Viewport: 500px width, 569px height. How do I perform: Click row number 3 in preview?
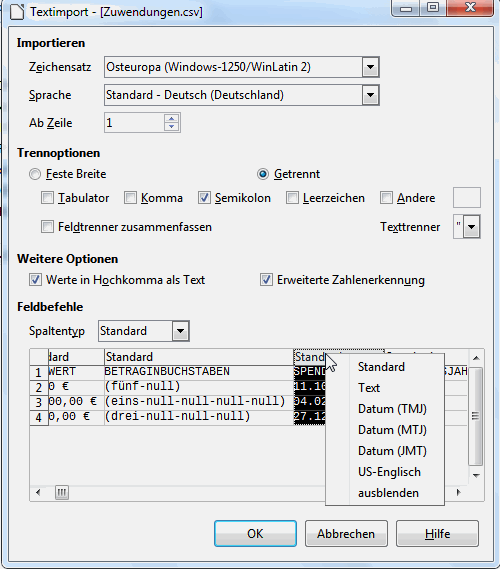[x=39, y=402]
